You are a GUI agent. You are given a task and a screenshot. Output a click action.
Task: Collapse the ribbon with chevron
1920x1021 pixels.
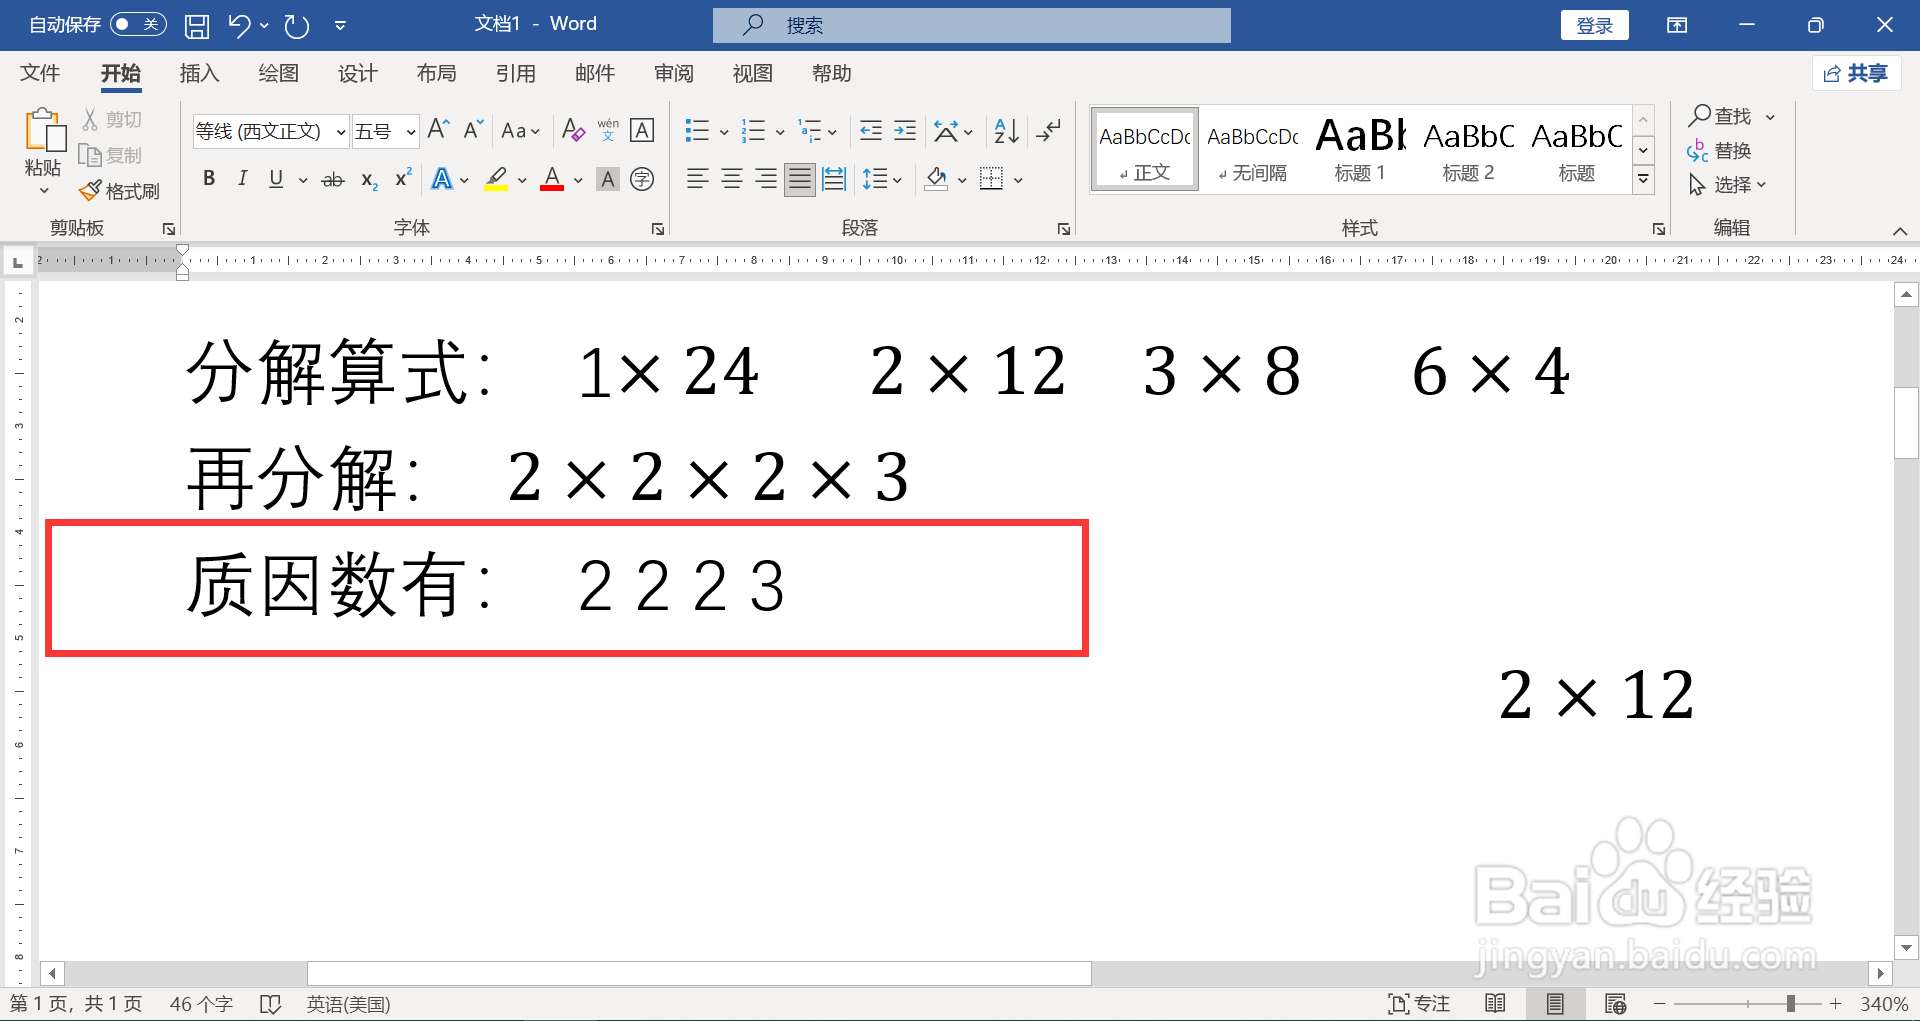[1899, 231]
